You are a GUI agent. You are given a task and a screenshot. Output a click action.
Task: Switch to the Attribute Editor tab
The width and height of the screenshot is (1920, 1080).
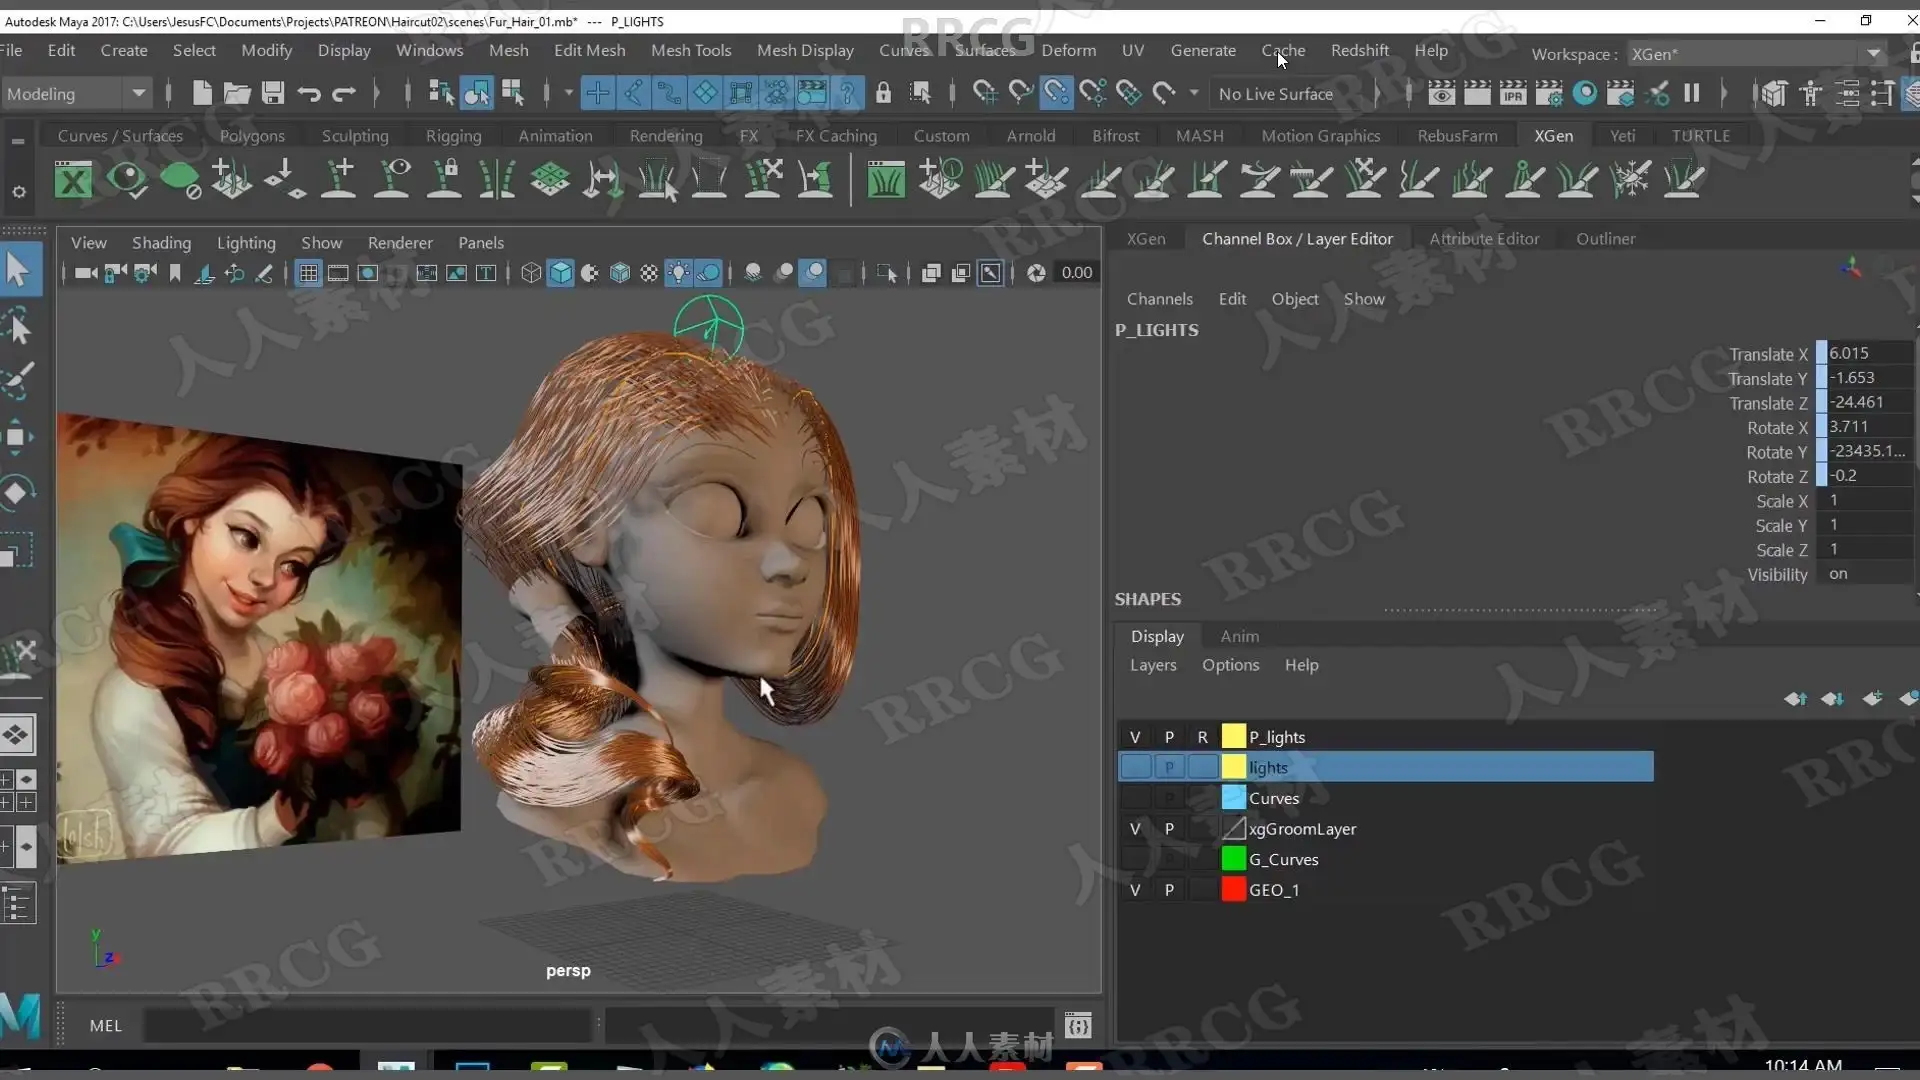coord(1484,239)
